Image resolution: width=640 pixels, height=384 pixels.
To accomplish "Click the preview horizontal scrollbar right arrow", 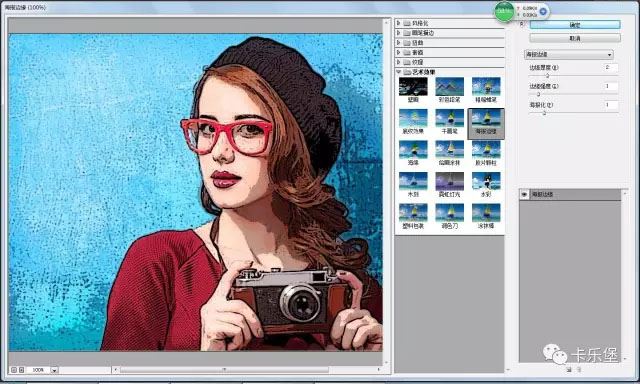I will point(378,370).
